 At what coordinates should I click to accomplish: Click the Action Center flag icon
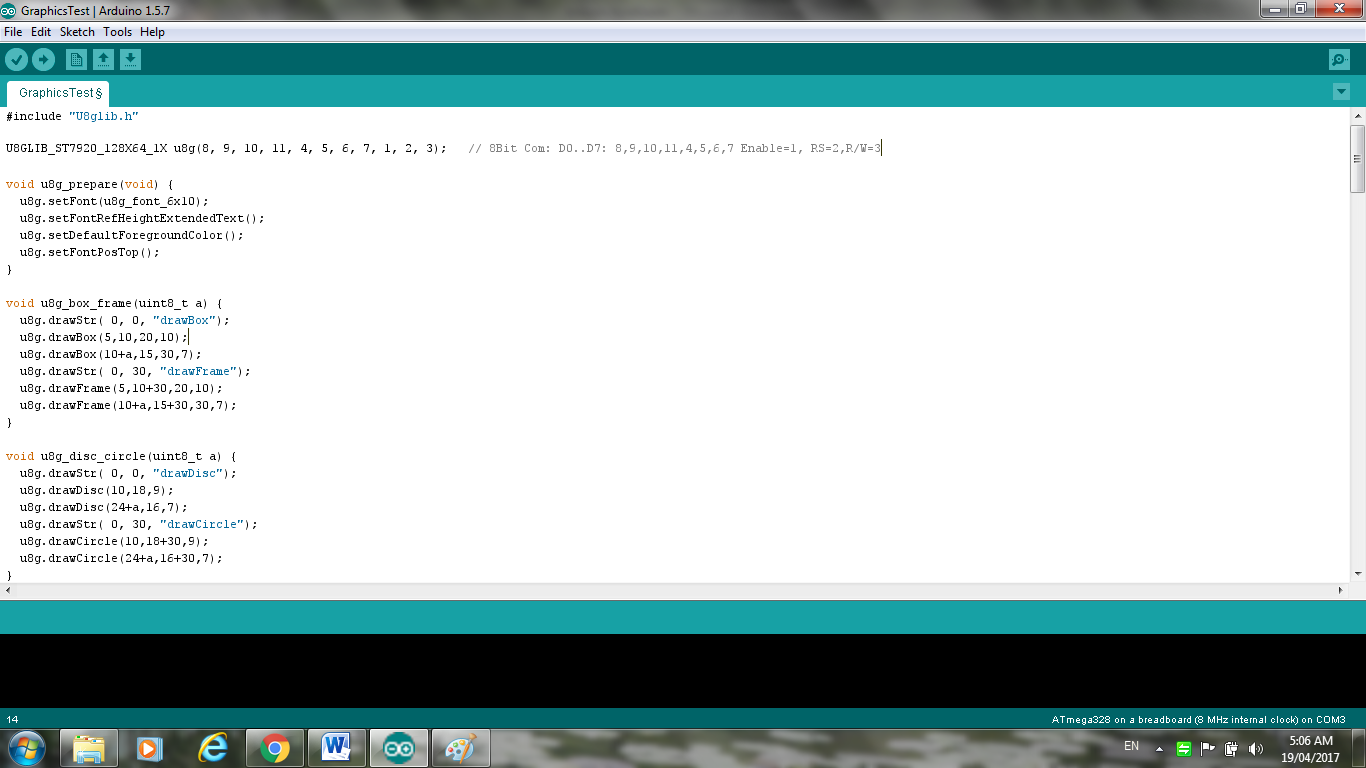pyautogui.click(x=1208, y=748)
